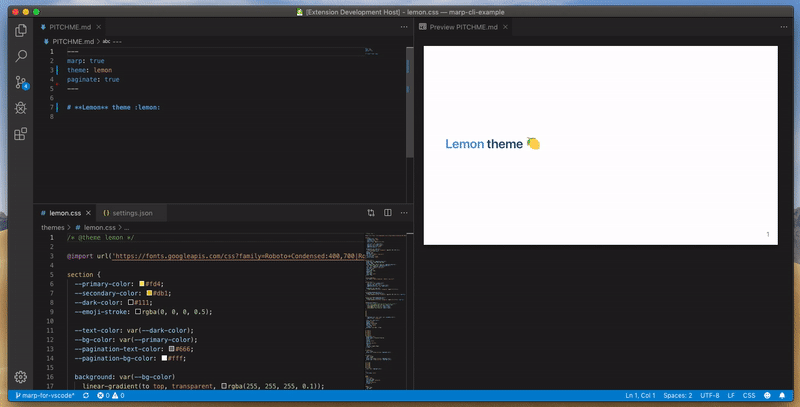Image resolution: width=800 pixels, height=407 pixels.
Task: Close the lemon.css tab
Action: 89,213
